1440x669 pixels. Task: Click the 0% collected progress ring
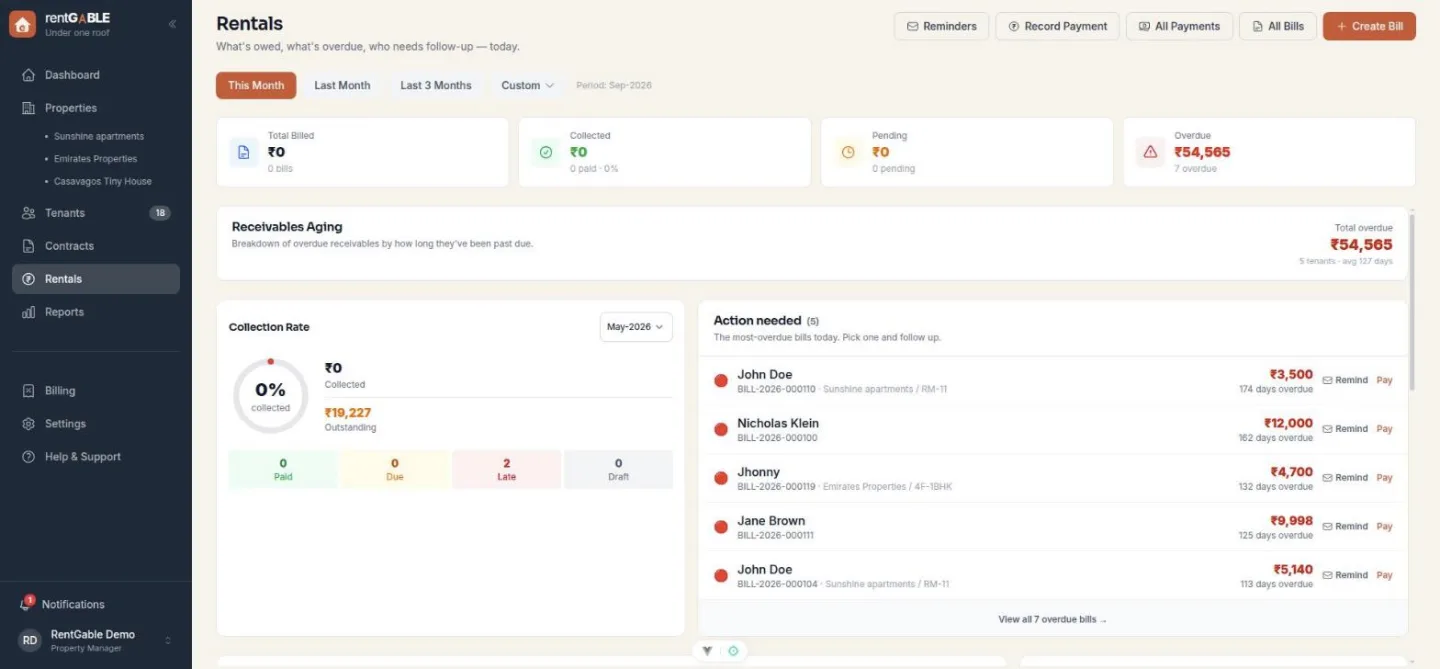point(270,396)
